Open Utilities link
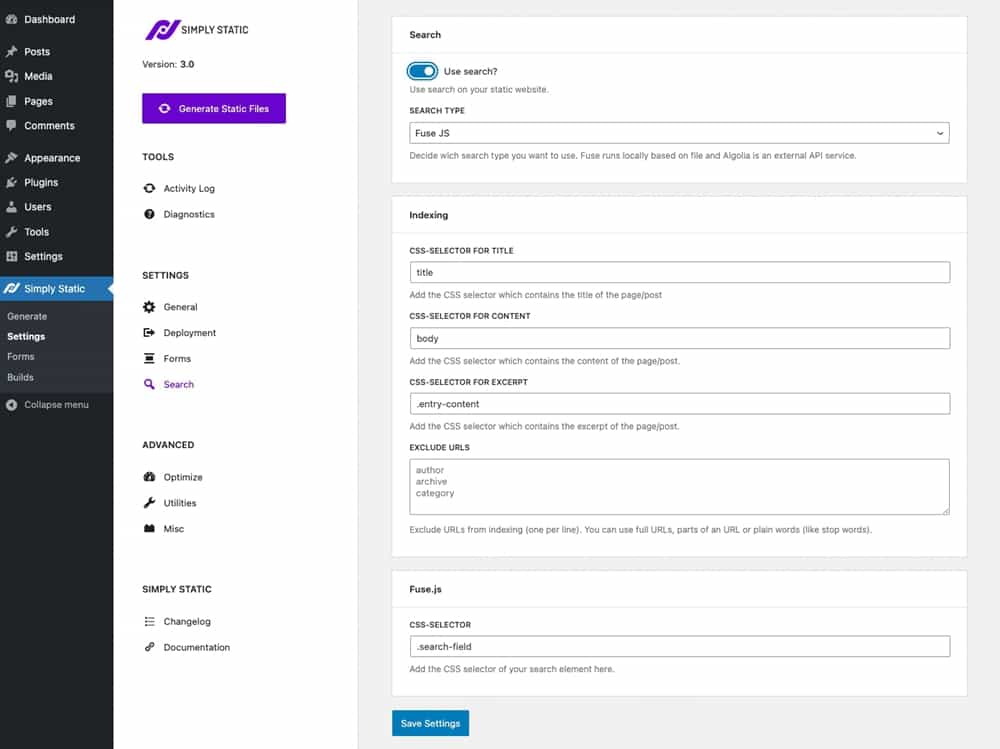 (x=180, y=503)
